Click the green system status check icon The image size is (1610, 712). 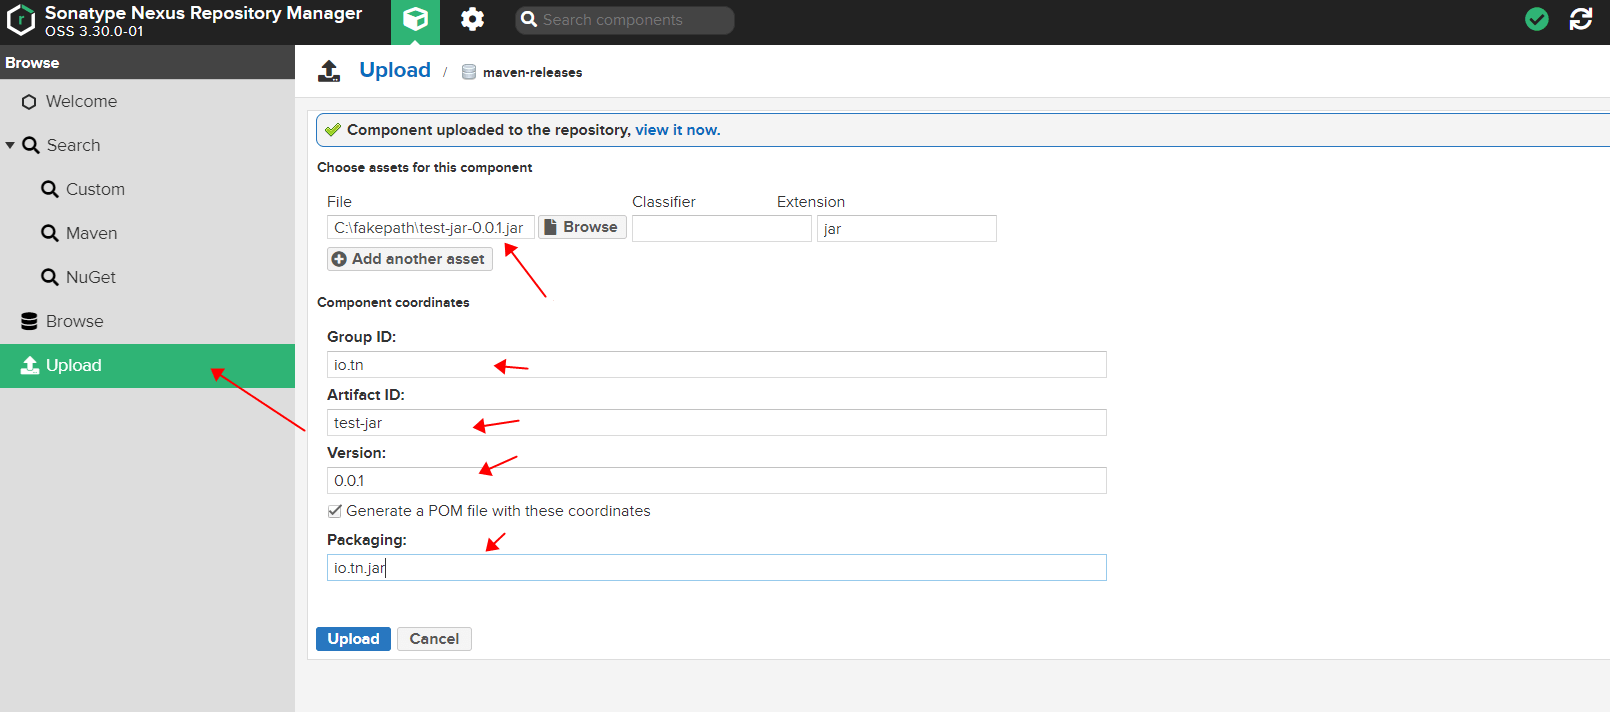1537,19
